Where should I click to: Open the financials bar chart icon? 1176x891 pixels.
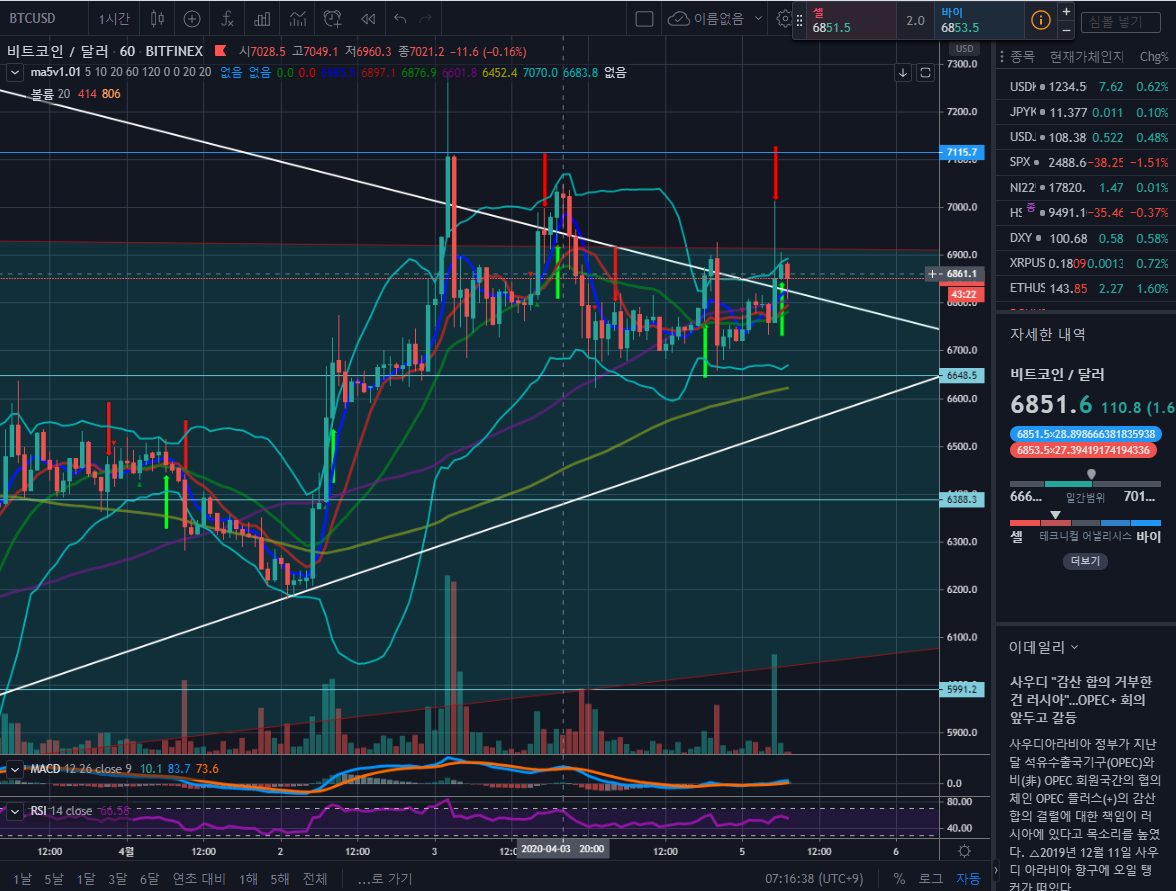[262, 19]
